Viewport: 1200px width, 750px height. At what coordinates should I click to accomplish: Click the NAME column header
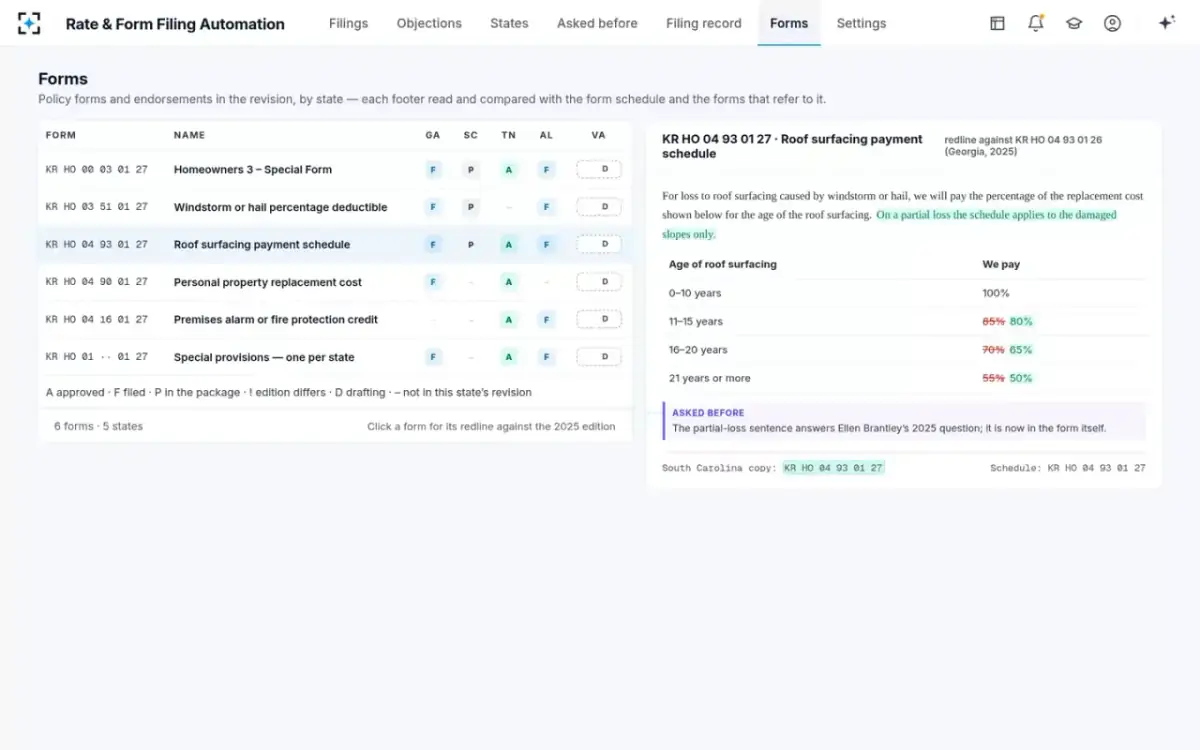click(189, 135)
